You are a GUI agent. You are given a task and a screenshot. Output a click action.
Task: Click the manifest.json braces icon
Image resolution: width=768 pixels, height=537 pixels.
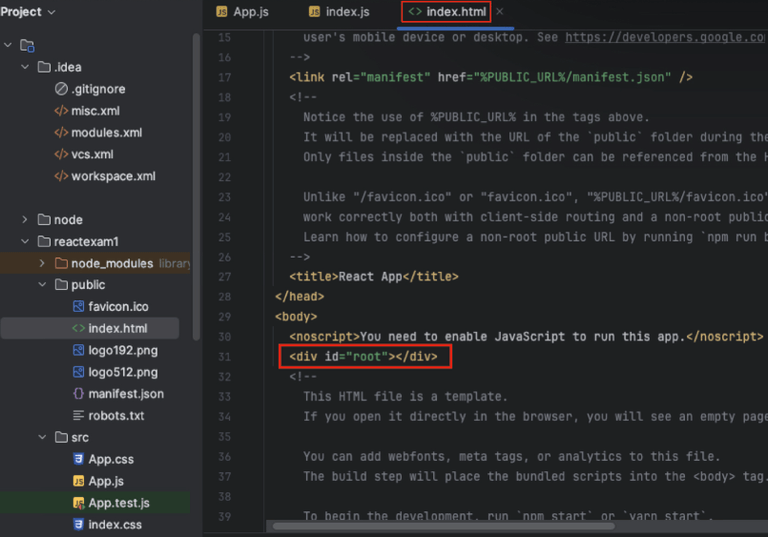[78, 393]
